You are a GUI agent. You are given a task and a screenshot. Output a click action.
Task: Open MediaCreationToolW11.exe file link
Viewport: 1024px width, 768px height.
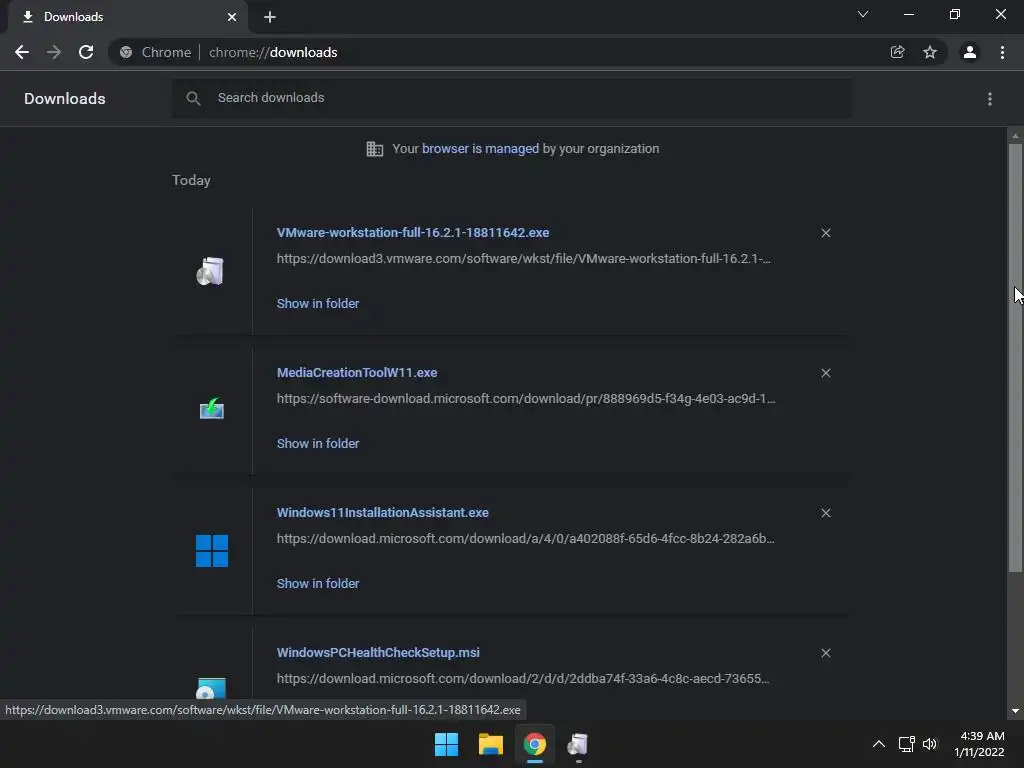click(x=357, y=372)
